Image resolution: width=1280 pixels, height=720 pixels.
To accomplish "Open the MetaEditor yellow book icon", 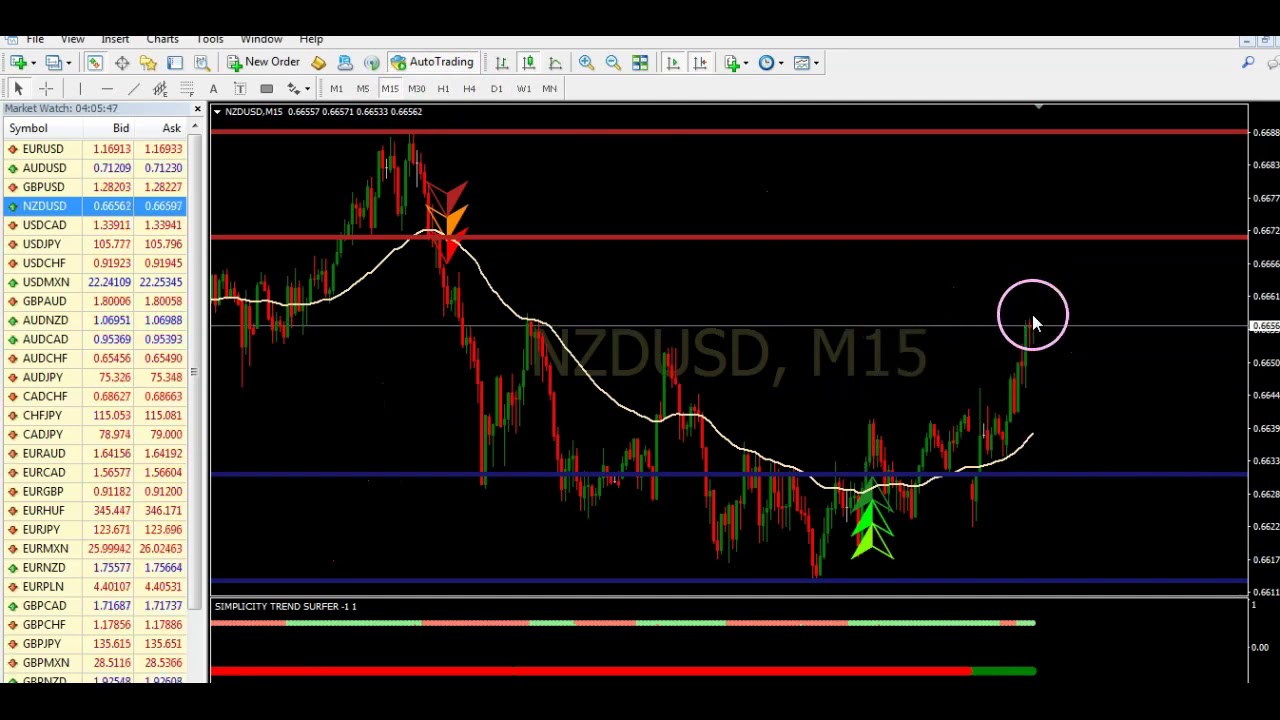I will [318, 63].
